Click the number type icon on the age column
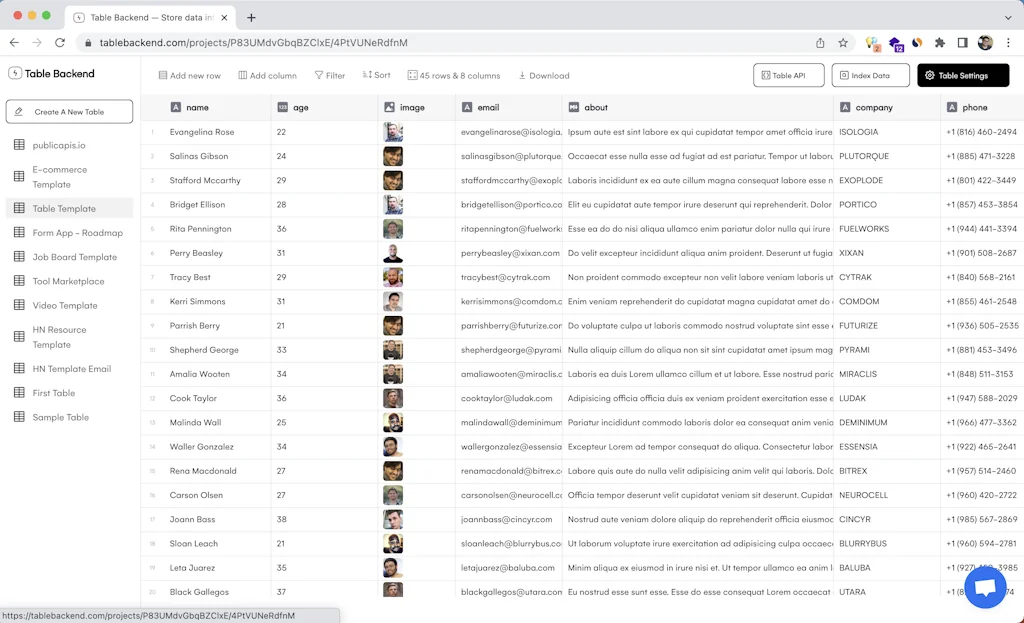 click(x=282, y=107)
